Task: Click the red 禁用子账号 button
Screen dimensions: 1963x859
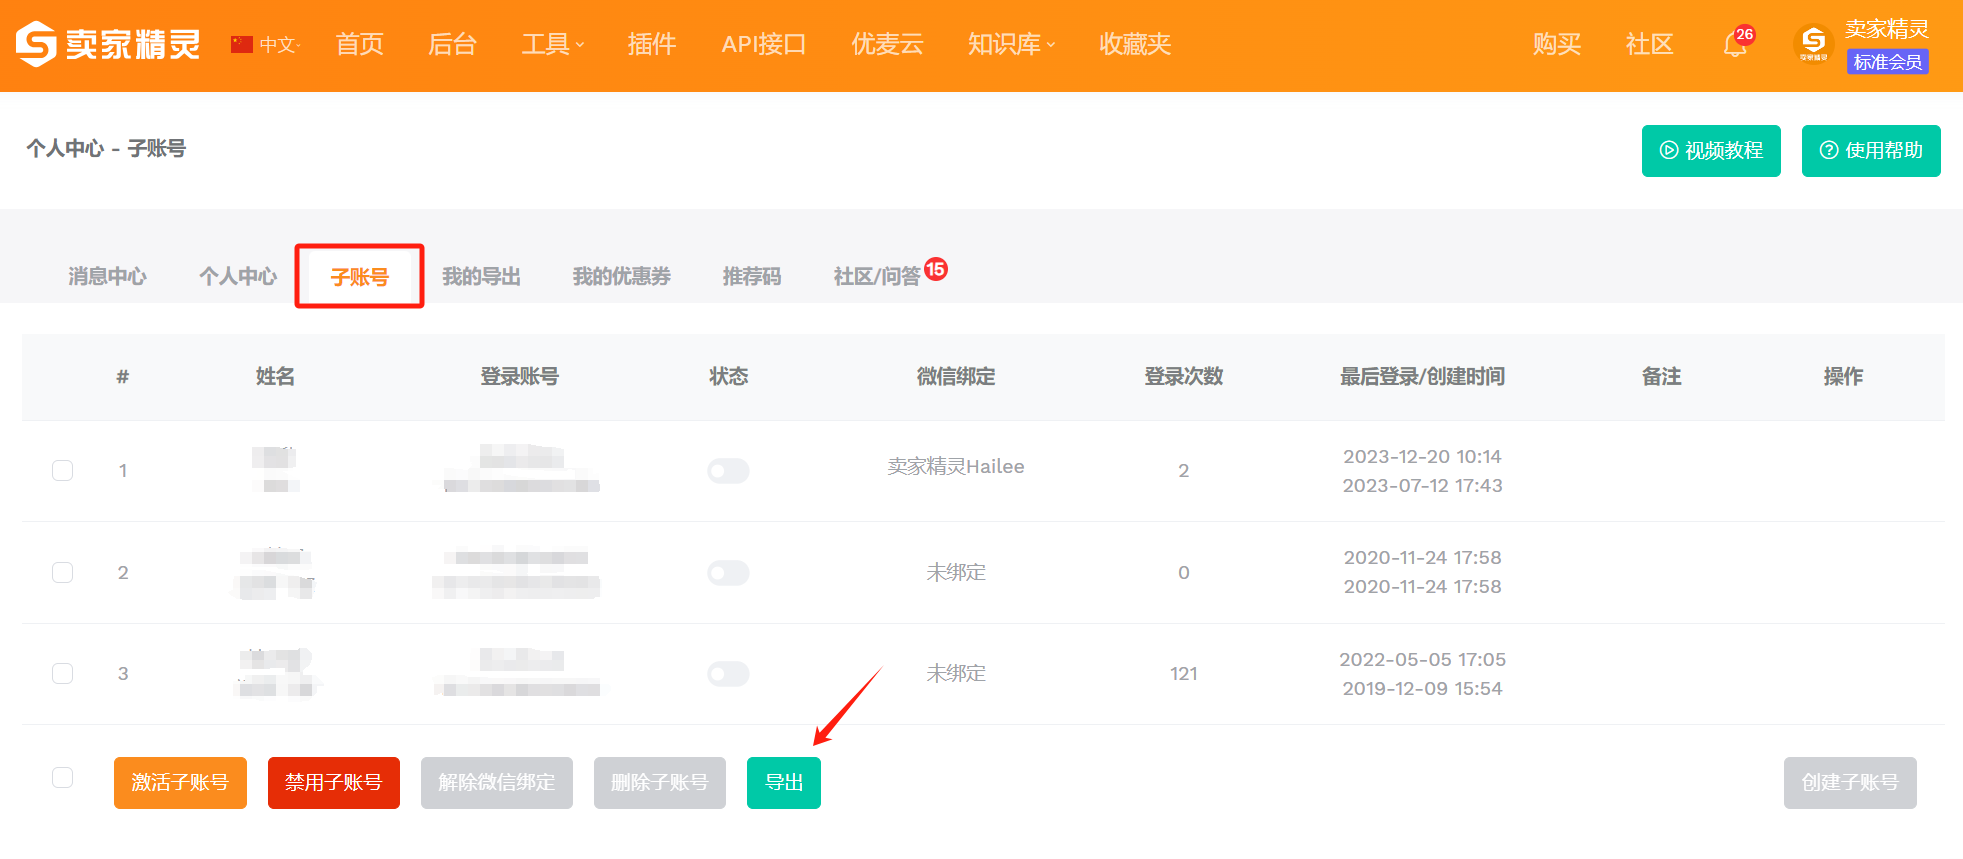Action: [x=334, y=783]
